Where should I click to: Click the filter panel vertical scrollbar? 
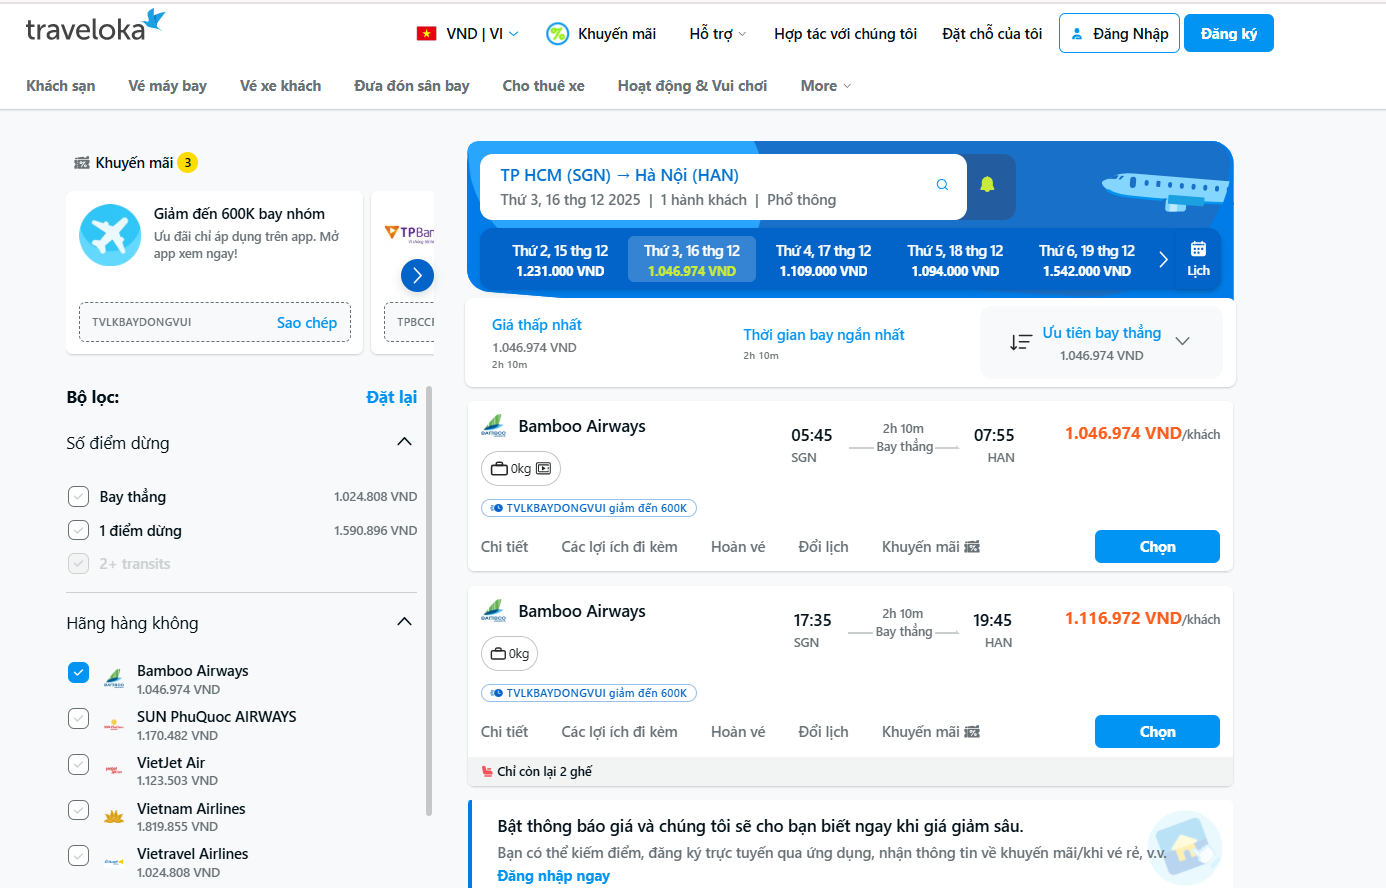click(429, 600)
